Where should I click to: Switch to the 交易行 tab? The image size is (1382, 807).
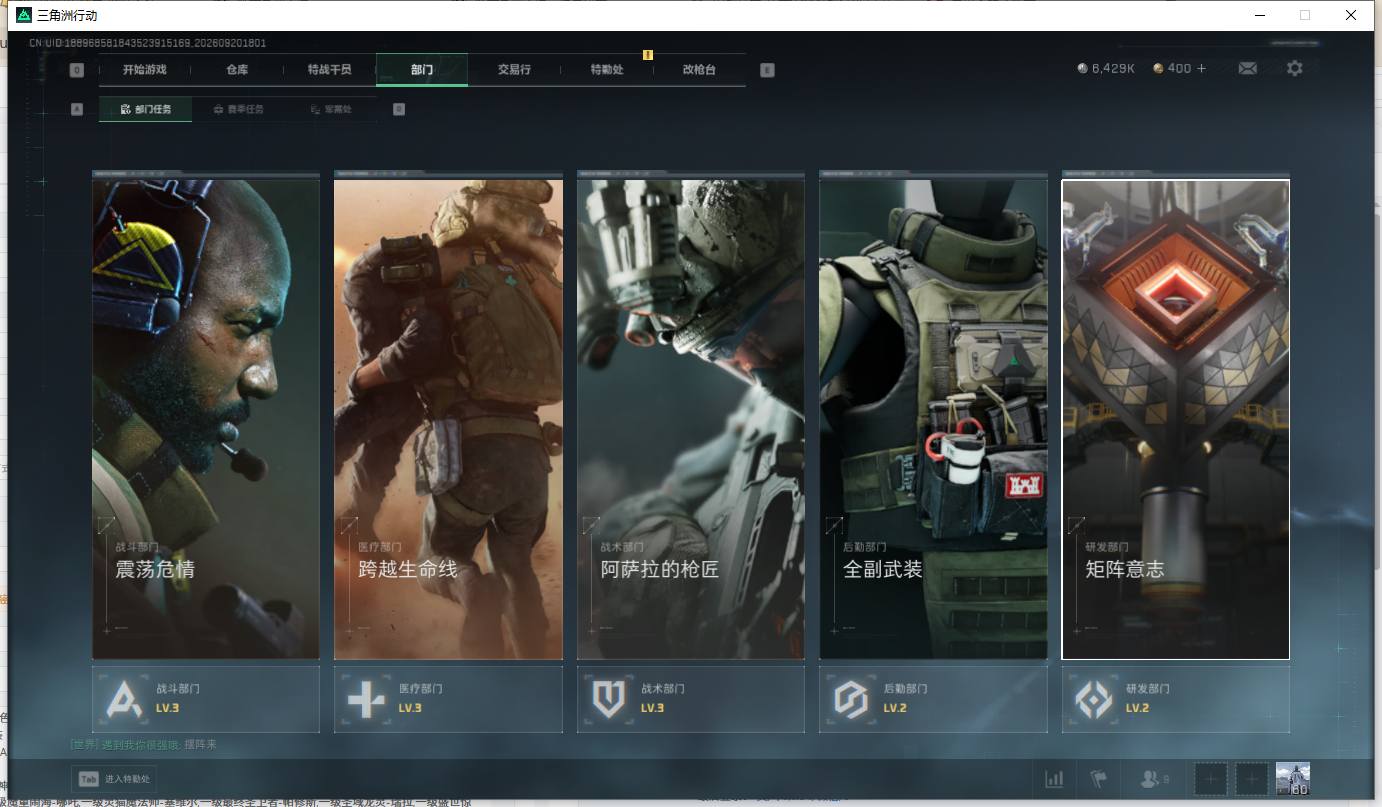click(514, 70)
